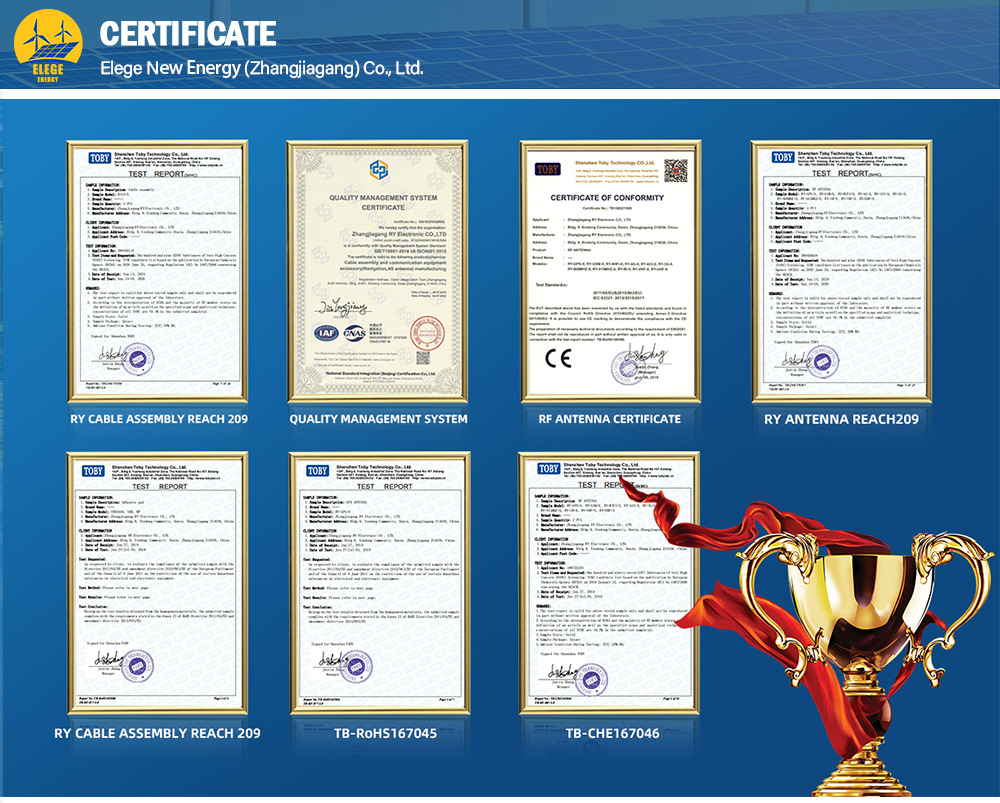
Task: Click purple stamp on TB-RoHS167045 report
Action: (x=356, y=667)
